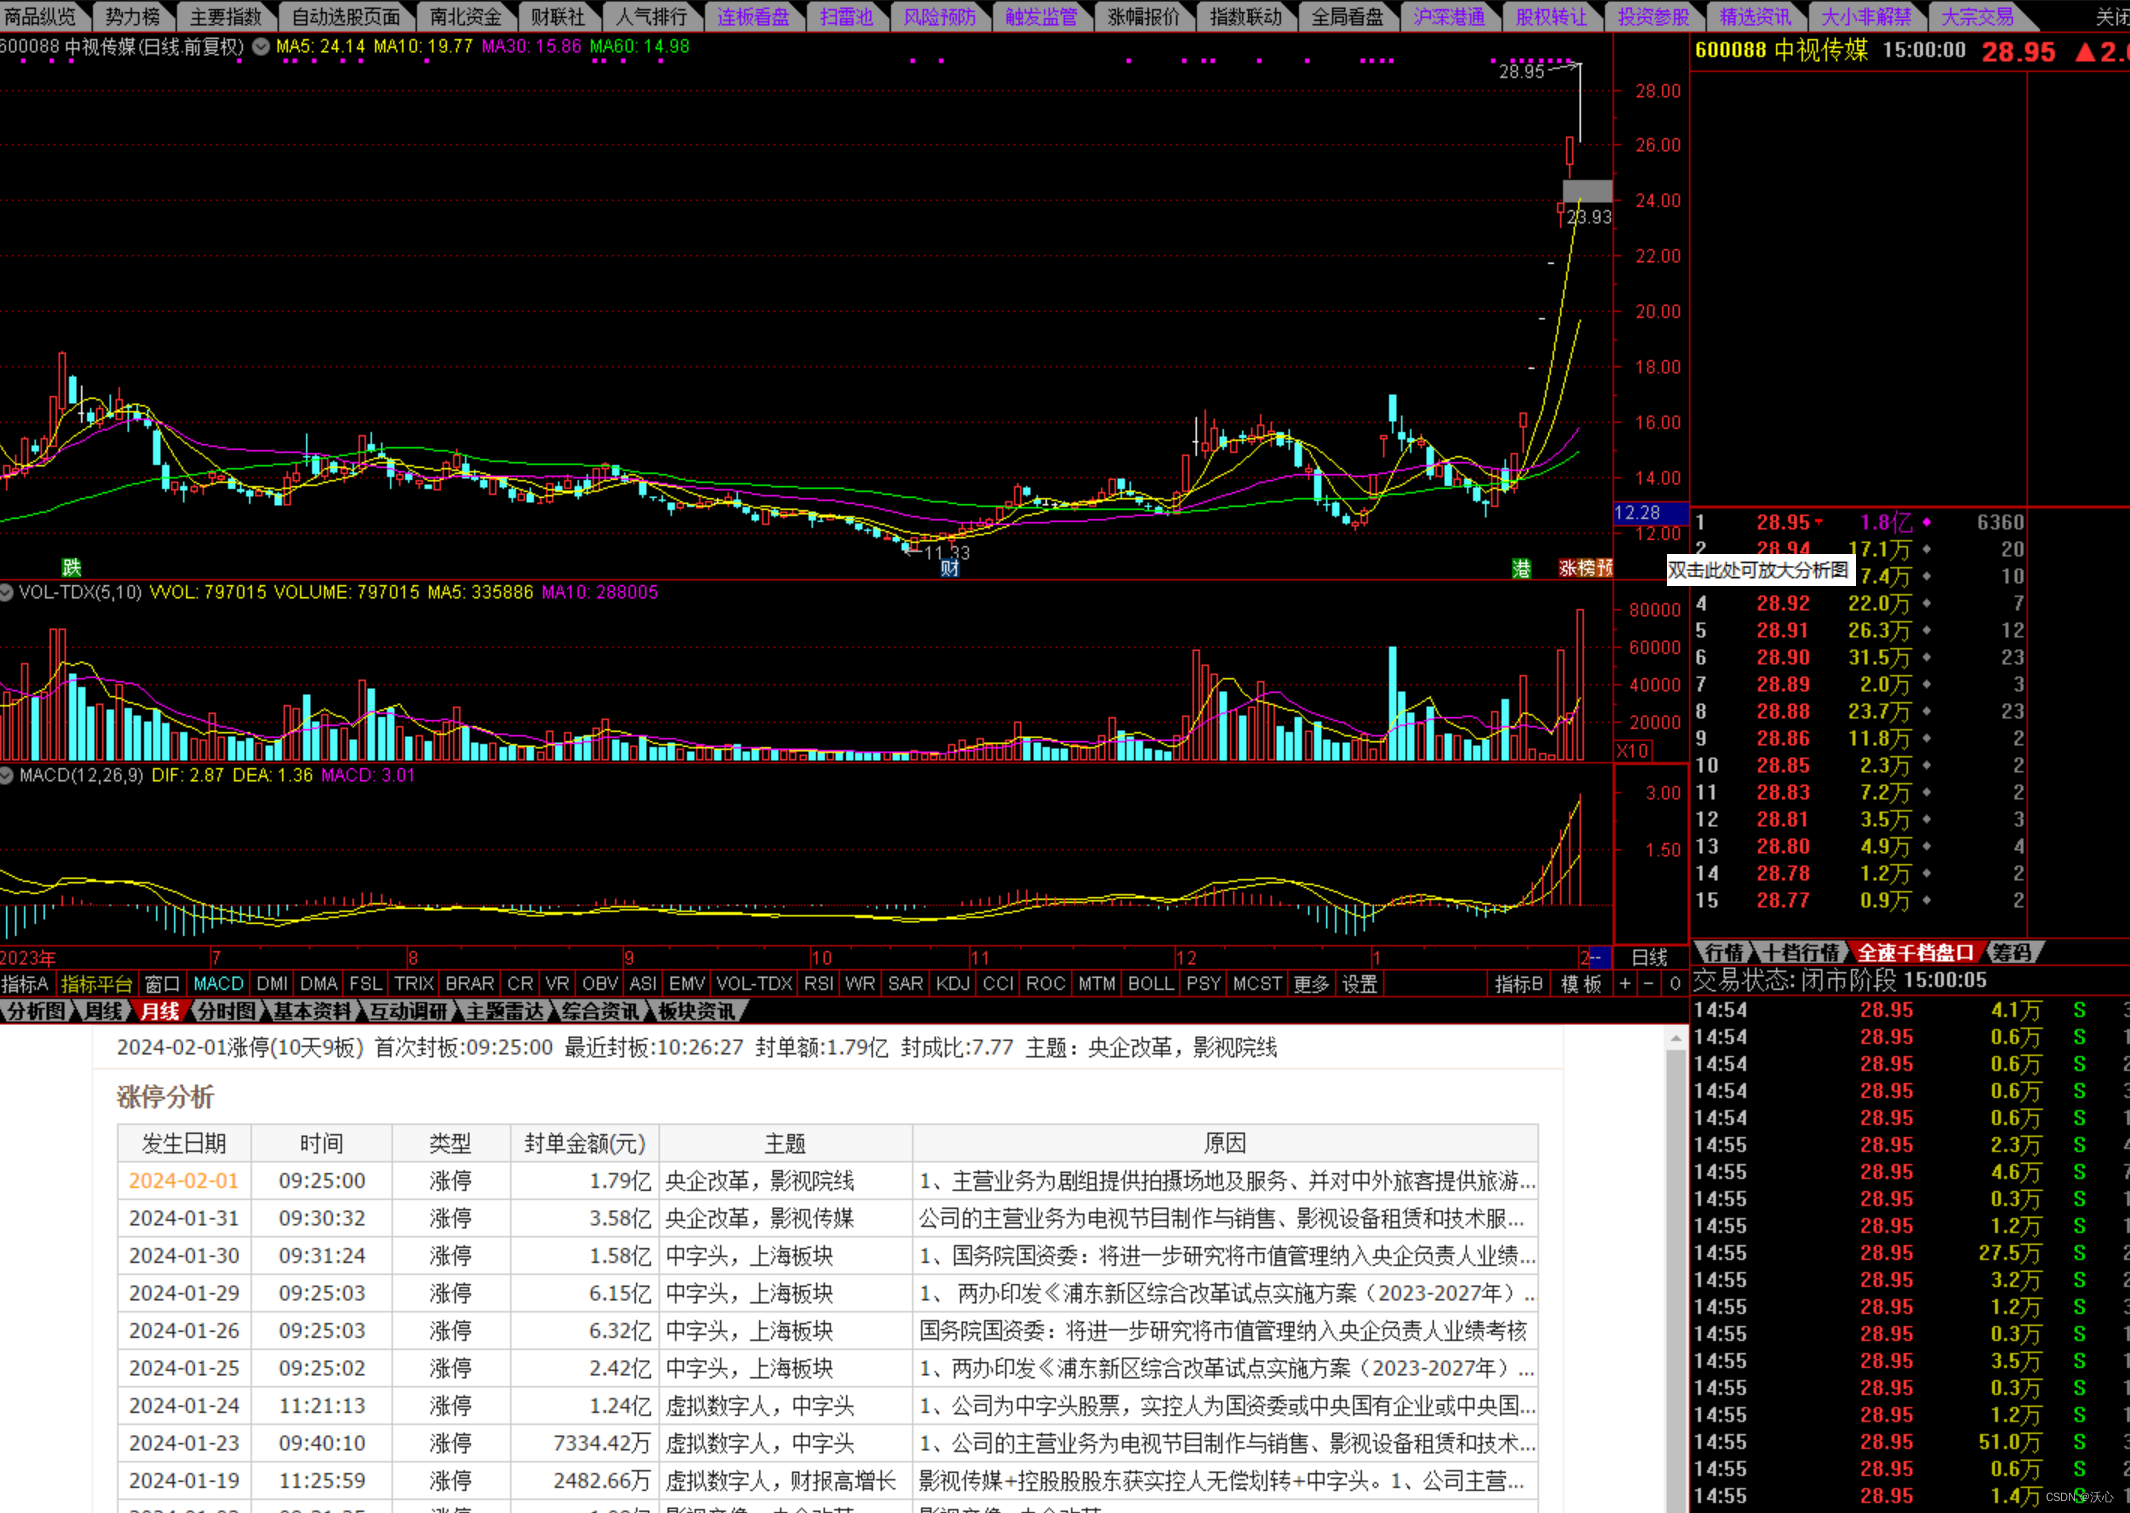
Task: Click the 发生日期 column header
Action: [184, 1143]
